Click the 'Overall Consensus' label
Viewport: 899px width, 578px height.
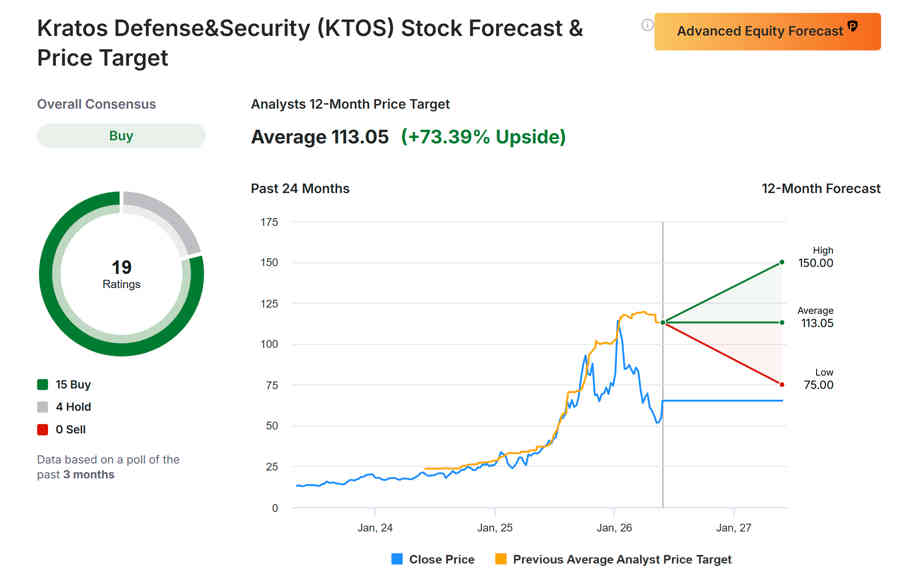[x=96, y=104]
